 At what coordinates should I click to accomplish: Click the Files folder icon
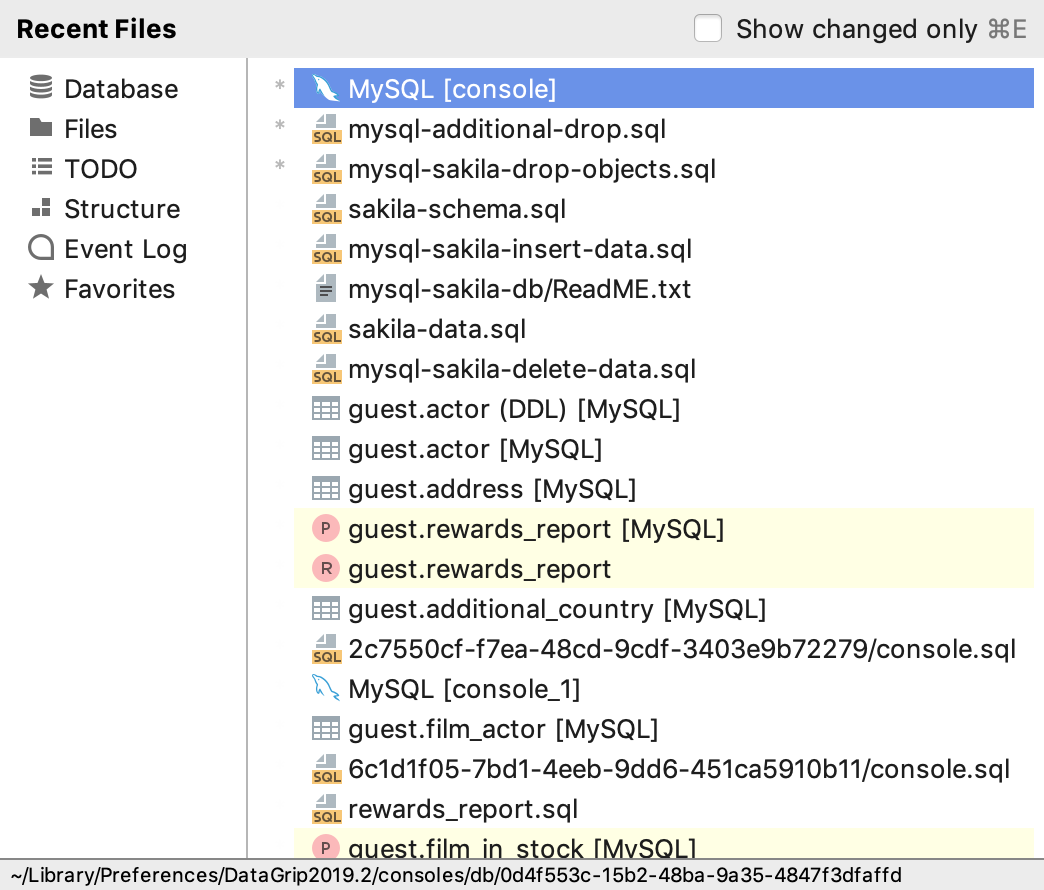41,127
